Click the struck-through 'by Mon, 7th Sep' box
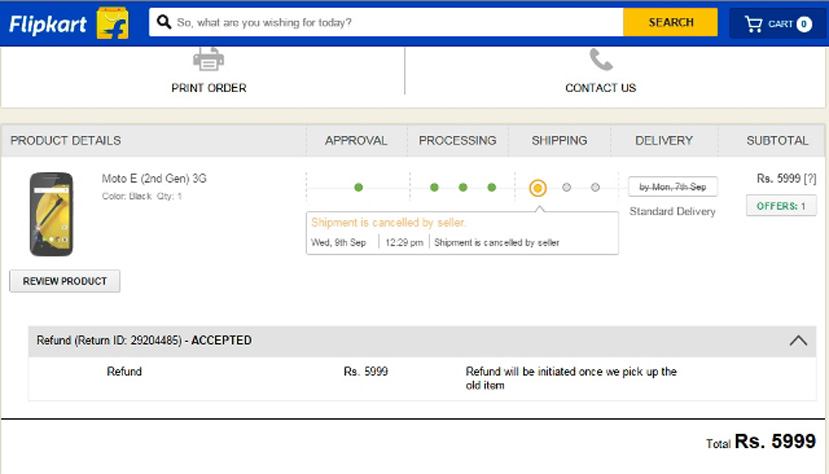829x474 pixels. tap(673, 187)
